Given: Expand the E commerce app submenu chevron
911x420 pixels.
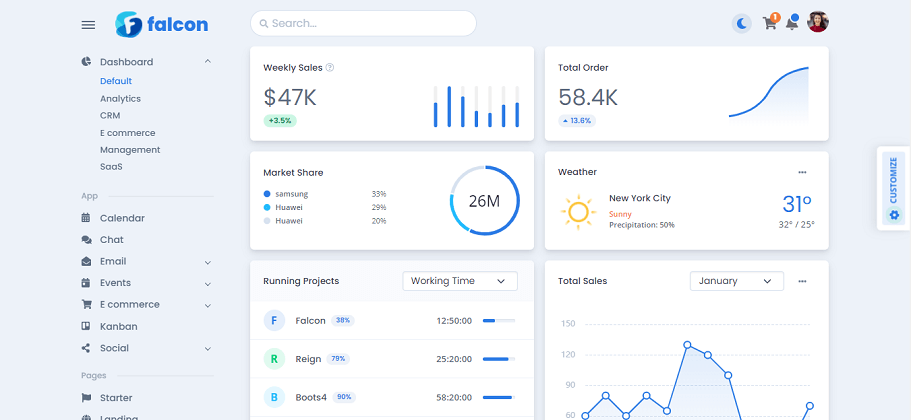Looking at the screenshot, I should (x=207, y=306).
